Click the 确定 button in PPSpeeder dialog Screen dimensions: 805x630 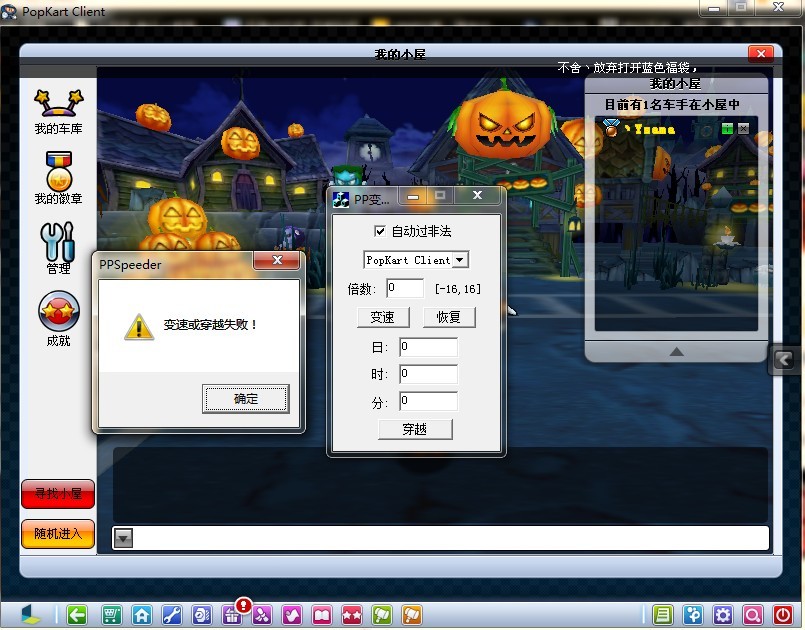(245, 398)
